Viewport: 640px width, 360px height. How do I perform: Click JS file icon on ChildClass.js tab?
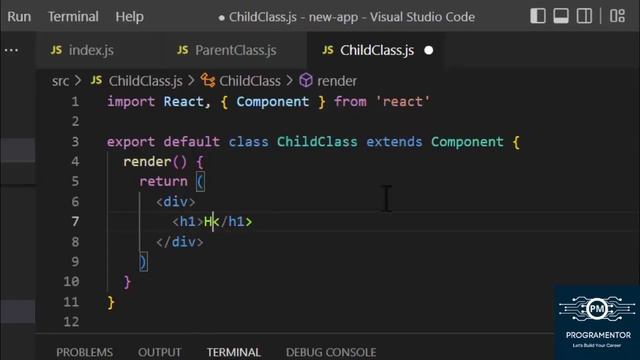(328, 50)
